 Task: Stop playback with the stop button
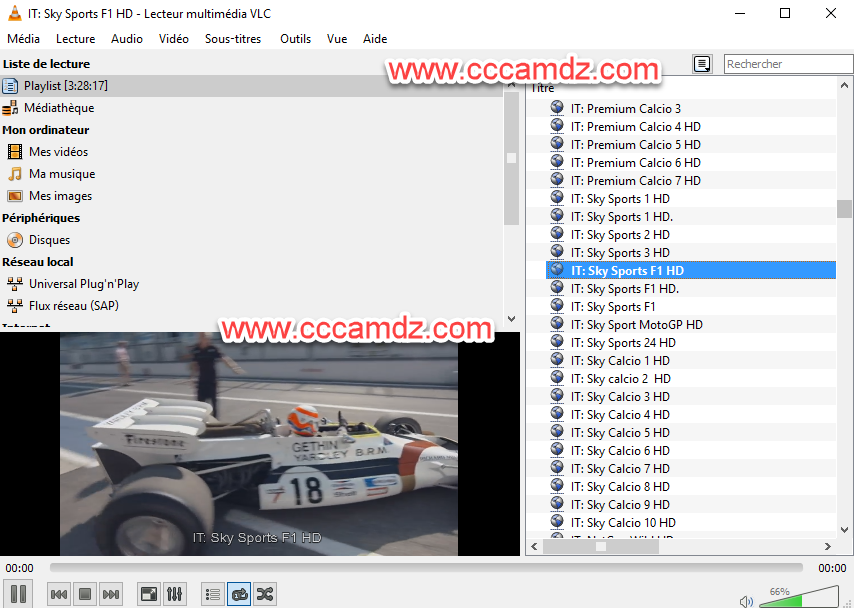85,594
